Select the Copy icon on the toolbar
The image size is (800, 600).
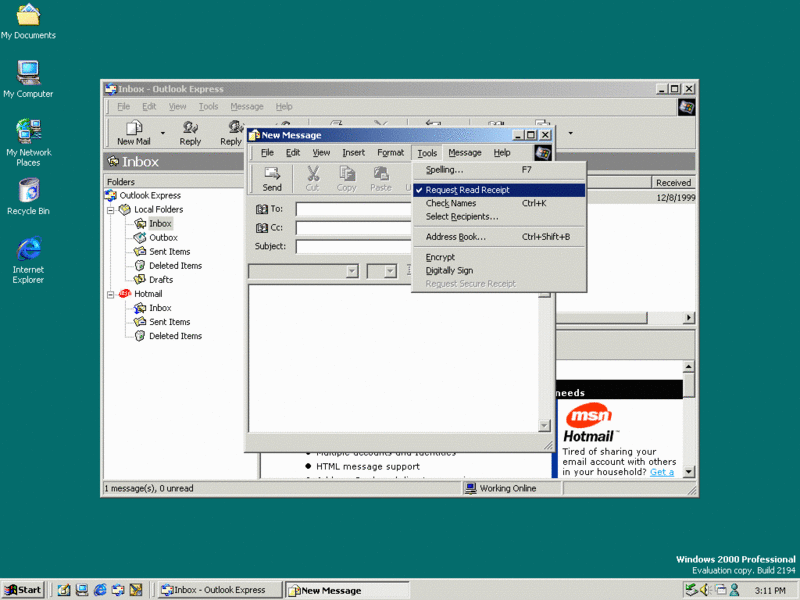(x=347, y=177)
